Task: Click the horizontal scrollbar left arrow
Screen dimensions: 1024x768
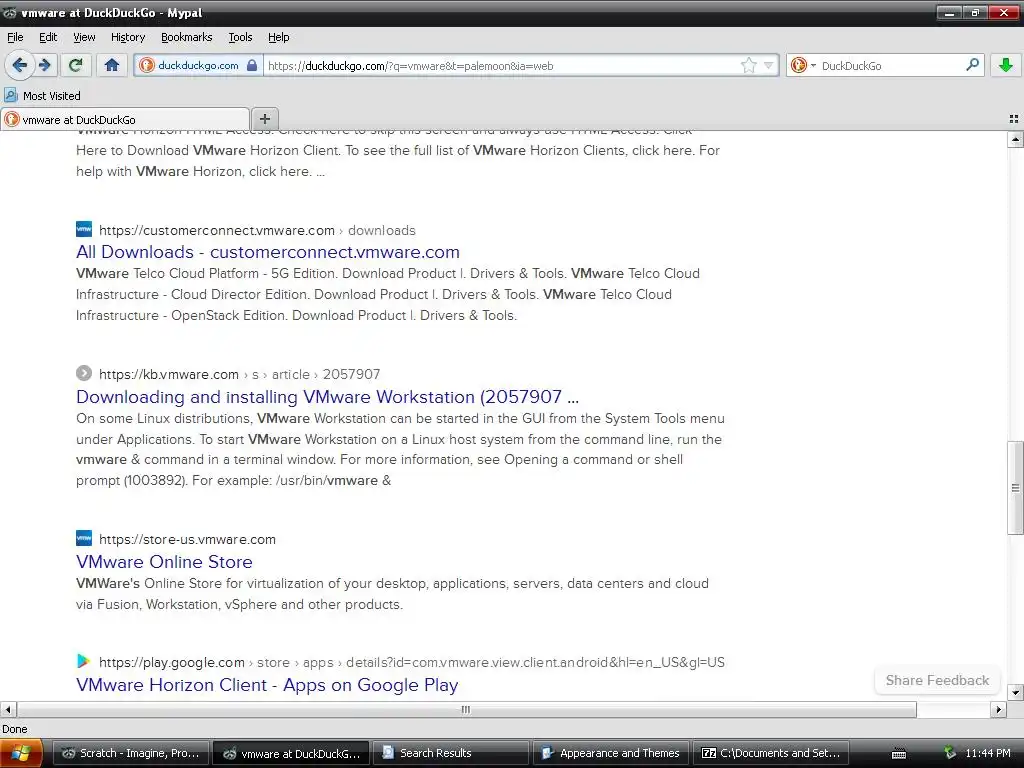Action: pyautogui.click(x=8, y=709)
